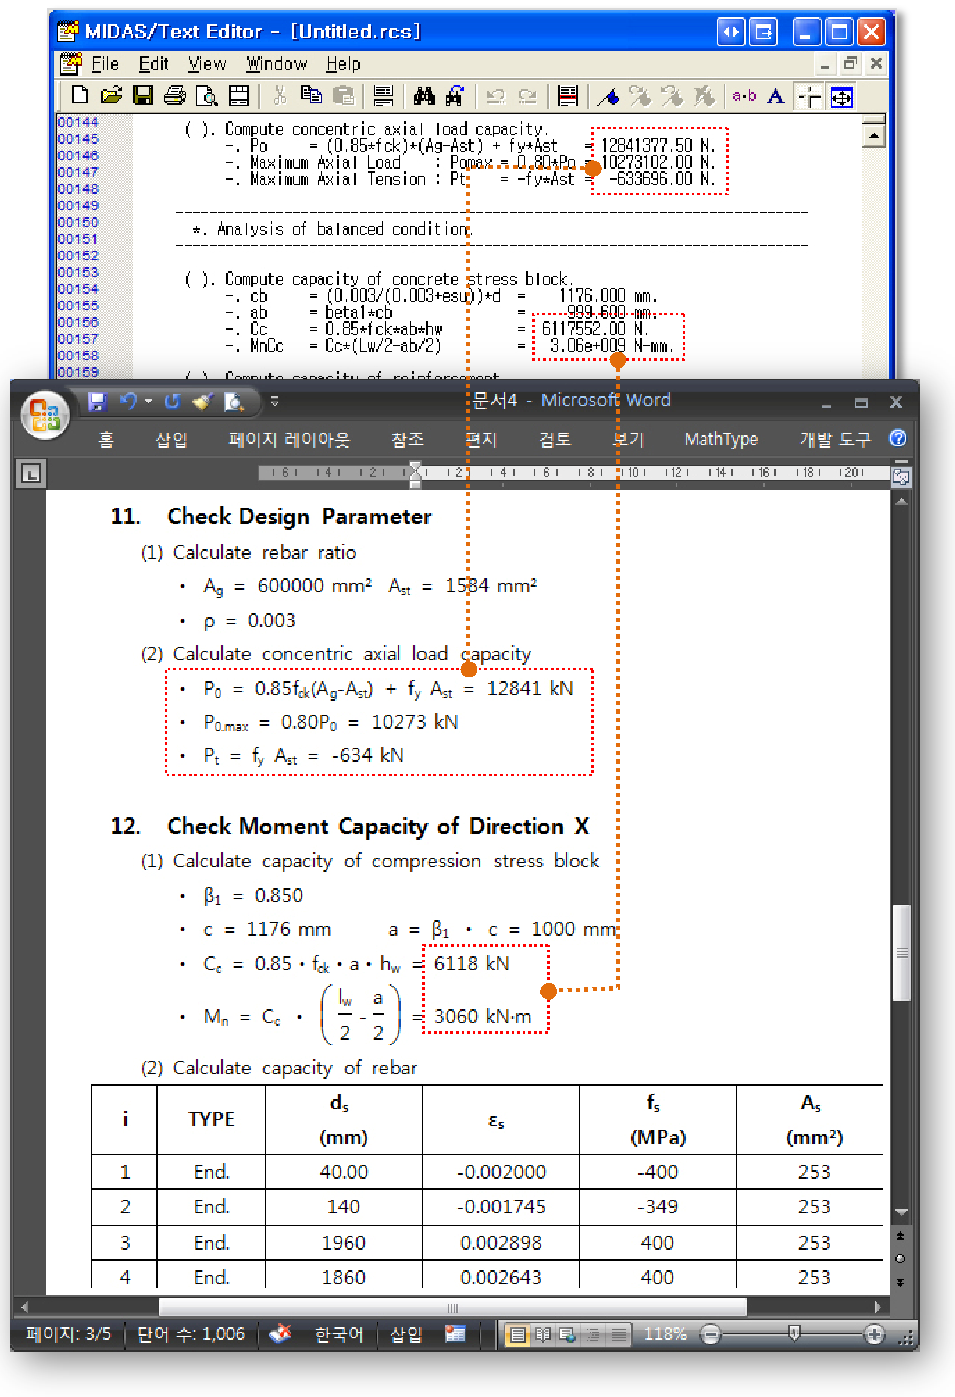Click the proofing errors icon in Word status bar
The height and width of the screenshot is (1397, 955).
tap(281, 1333)
